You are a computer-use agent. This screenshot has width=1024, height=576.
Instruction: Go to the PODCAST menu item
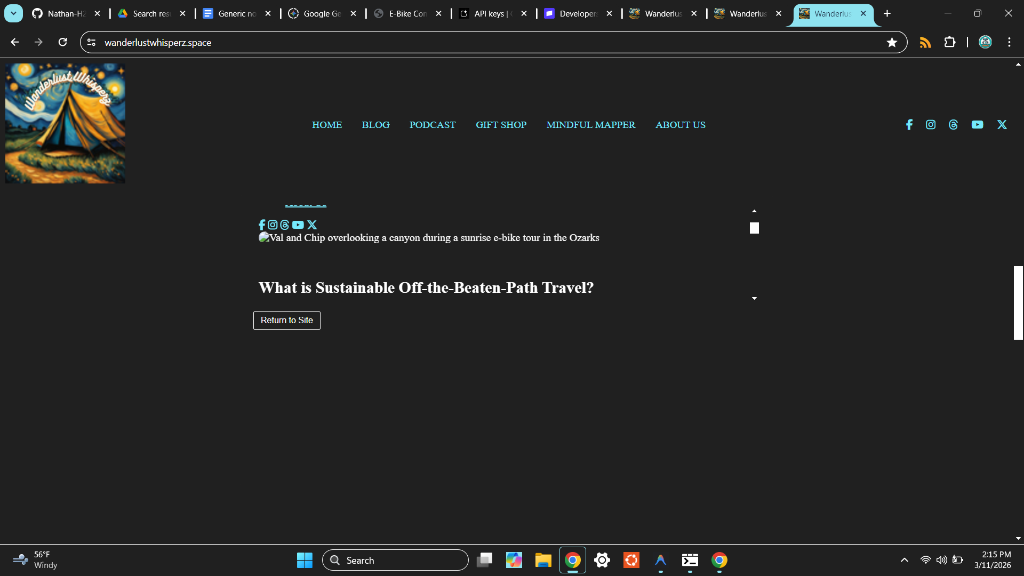[432, 125]
